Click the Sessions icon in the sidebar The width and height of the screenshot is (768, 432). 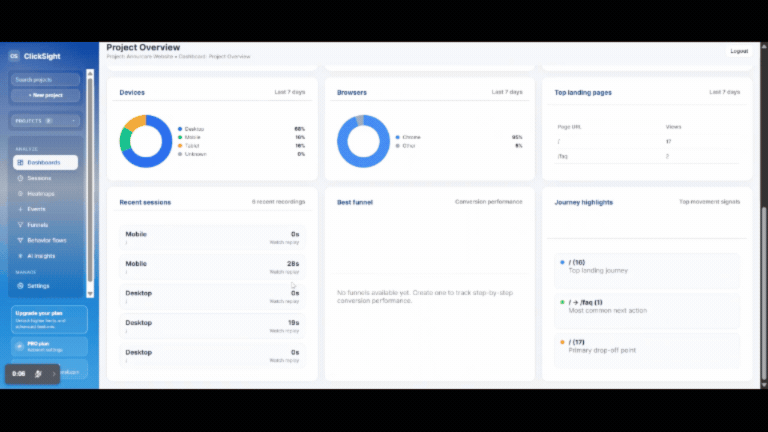tap(19, 178)
